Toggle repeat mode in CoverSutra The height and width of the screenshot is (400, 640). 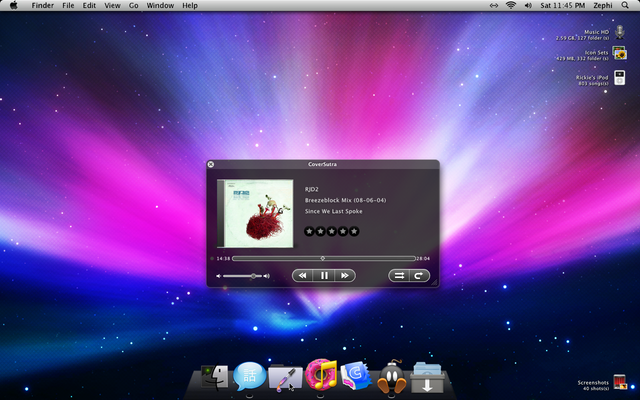click(x=419, y=276)
